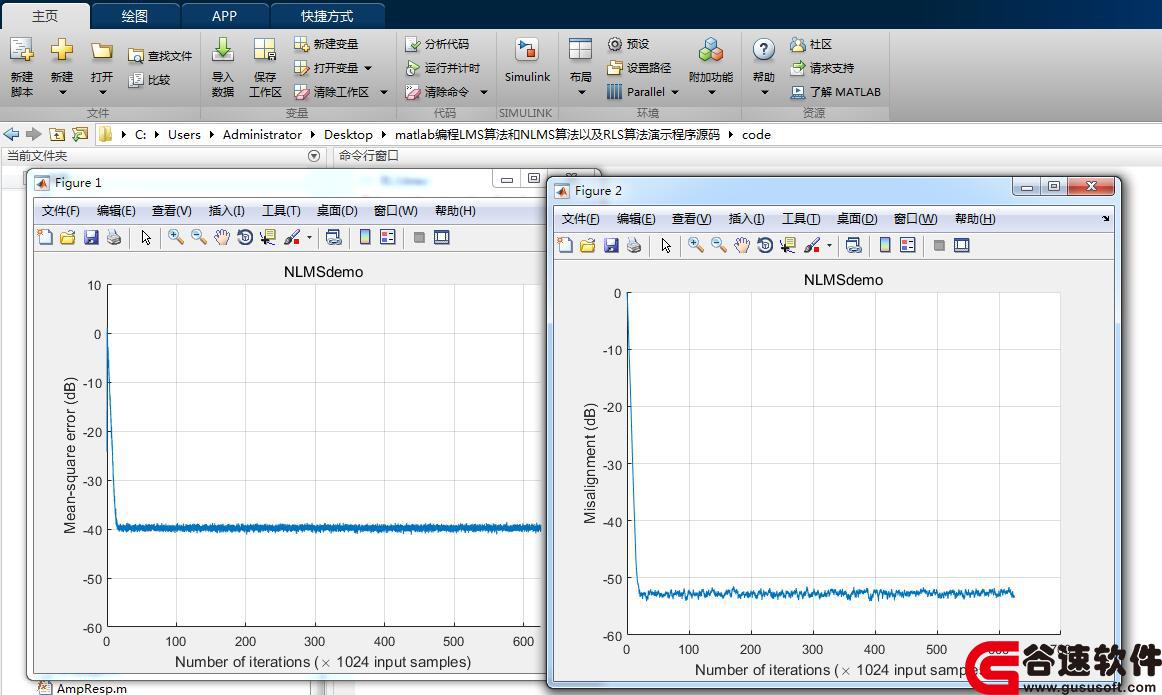Image resolution: width=1162 pixels, height=695 pixels.
Task: Toggle Zoom Out tool in Figure 1
Action: point(199,237)
